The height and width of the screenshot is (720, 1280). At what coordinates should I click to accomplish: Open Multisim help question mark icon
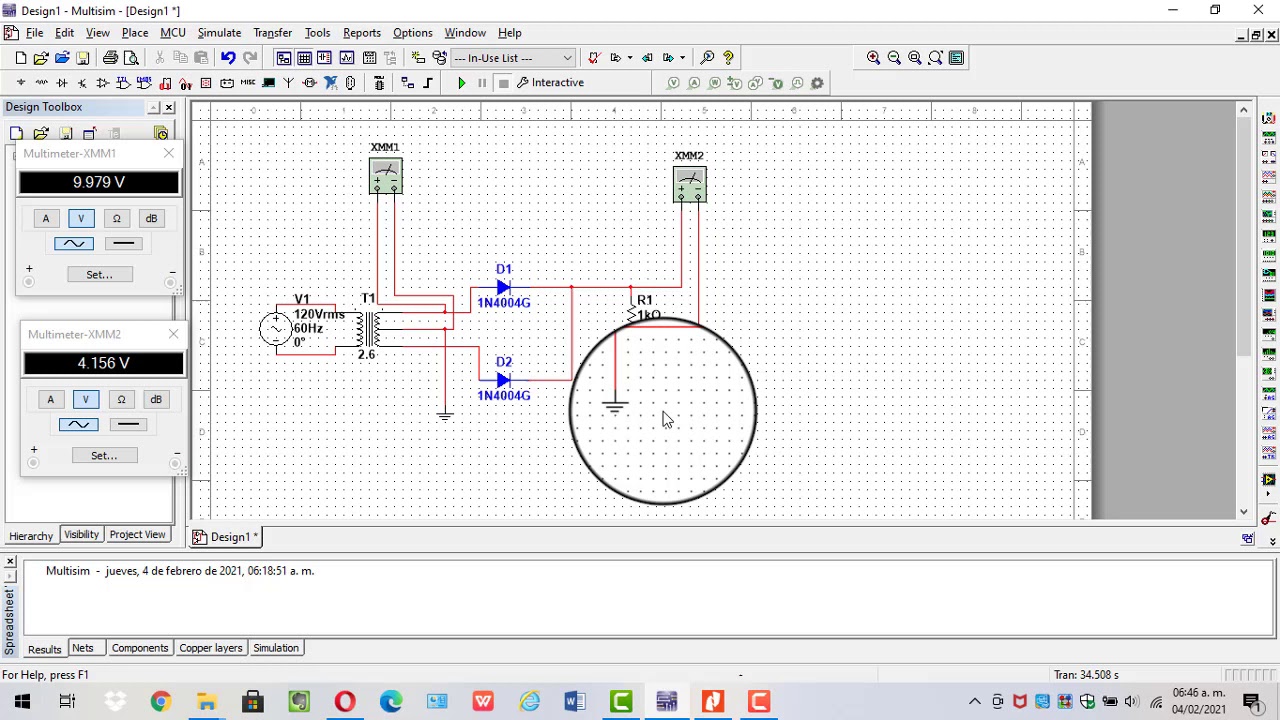pyautogui.click(x=728, y=58)
